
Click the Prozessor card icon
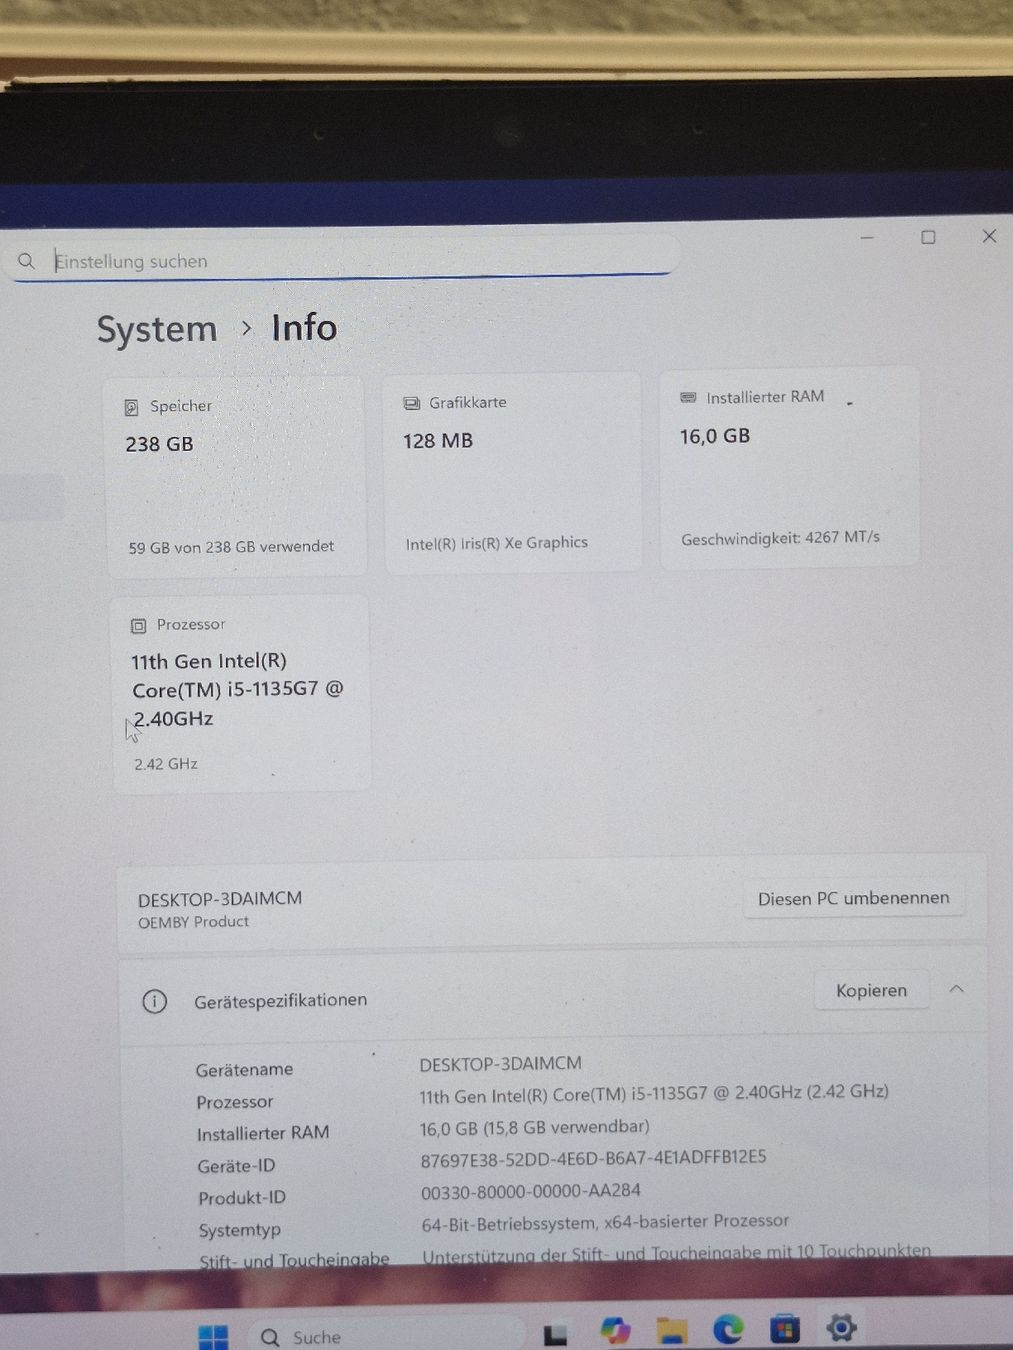click(138, 626)
